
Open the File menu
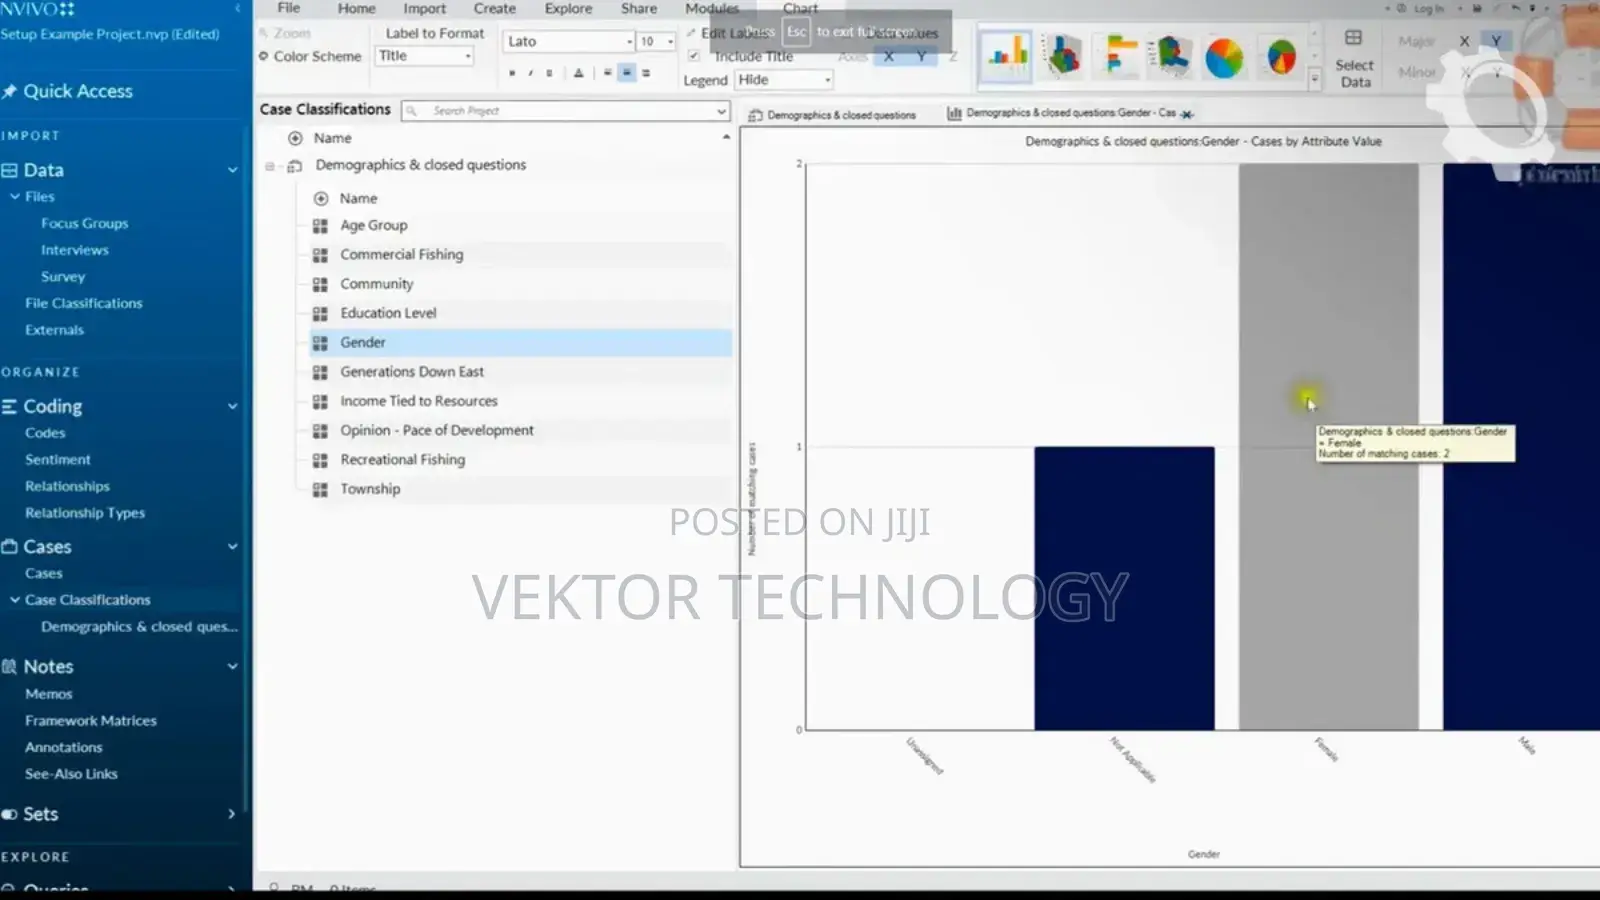[288, 8]
